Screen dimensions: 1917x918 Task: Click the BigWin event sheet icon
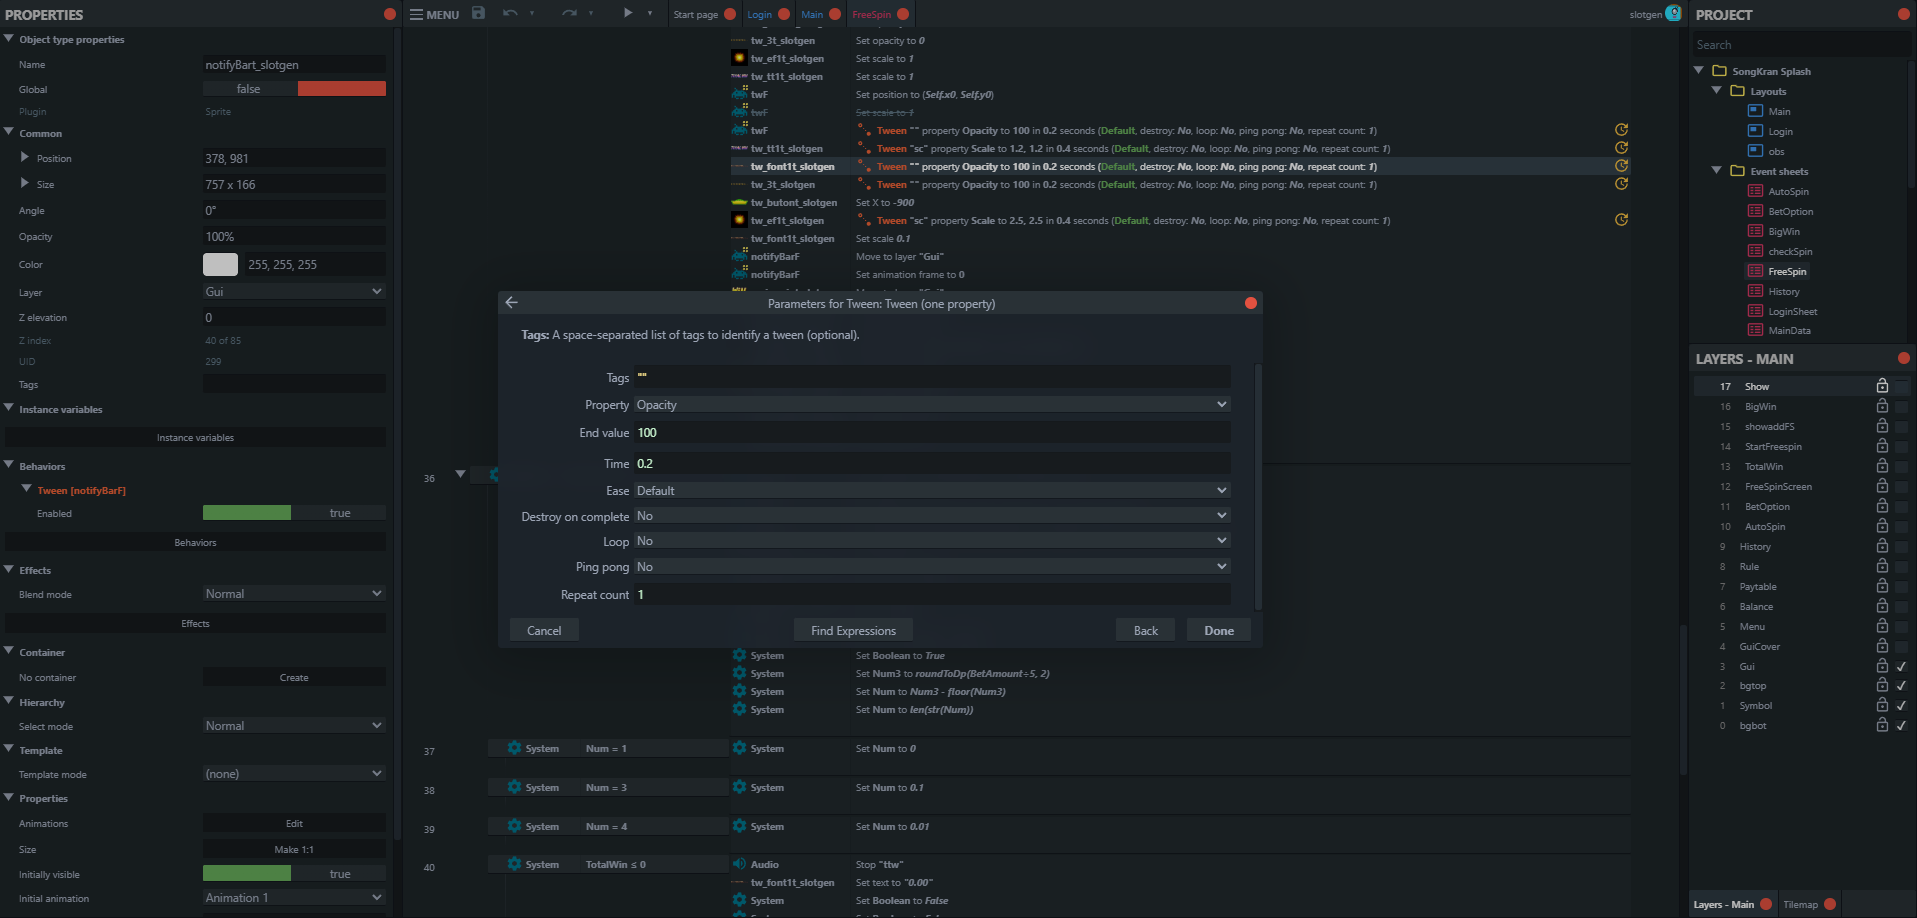[x=1755, y=231]
